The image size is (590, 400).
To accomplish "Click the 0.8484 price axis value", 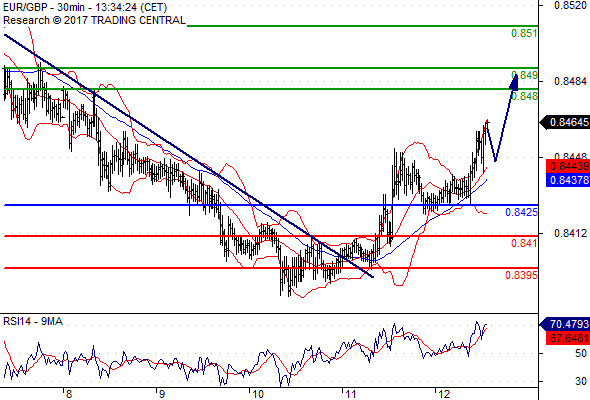I will (x=570, y=81).
